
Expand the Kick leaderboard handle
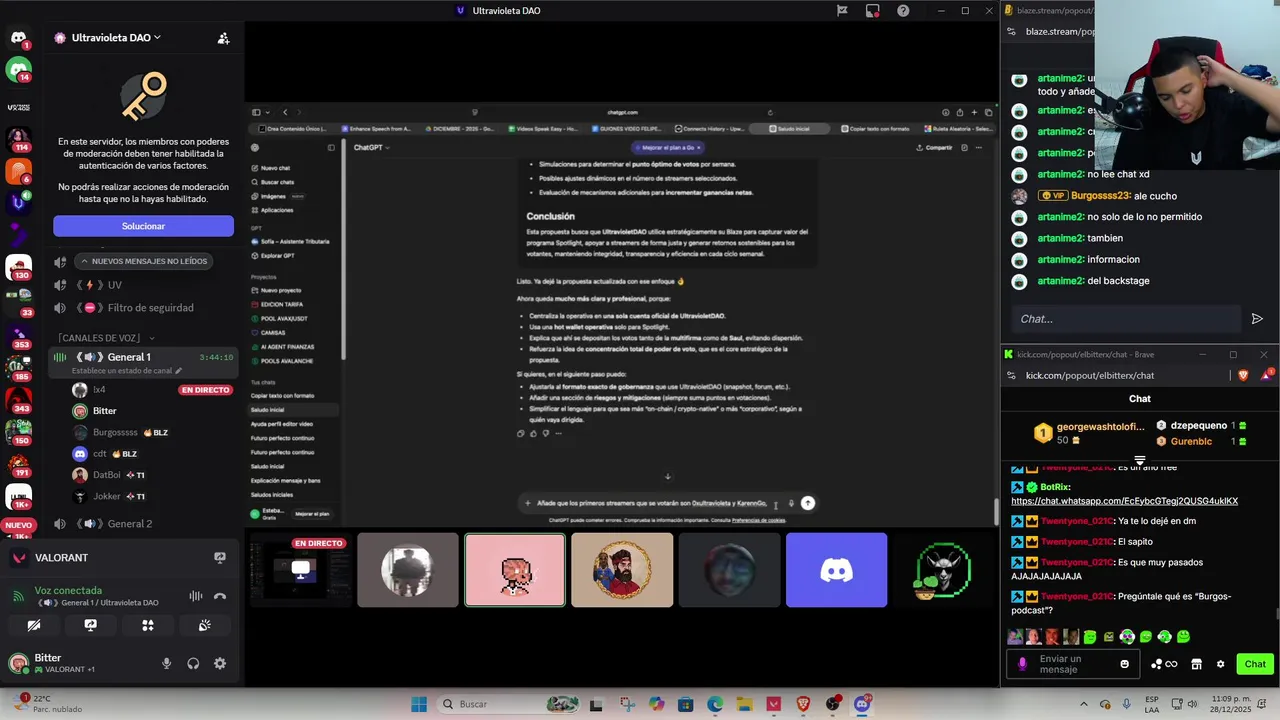coord(1140,461)
